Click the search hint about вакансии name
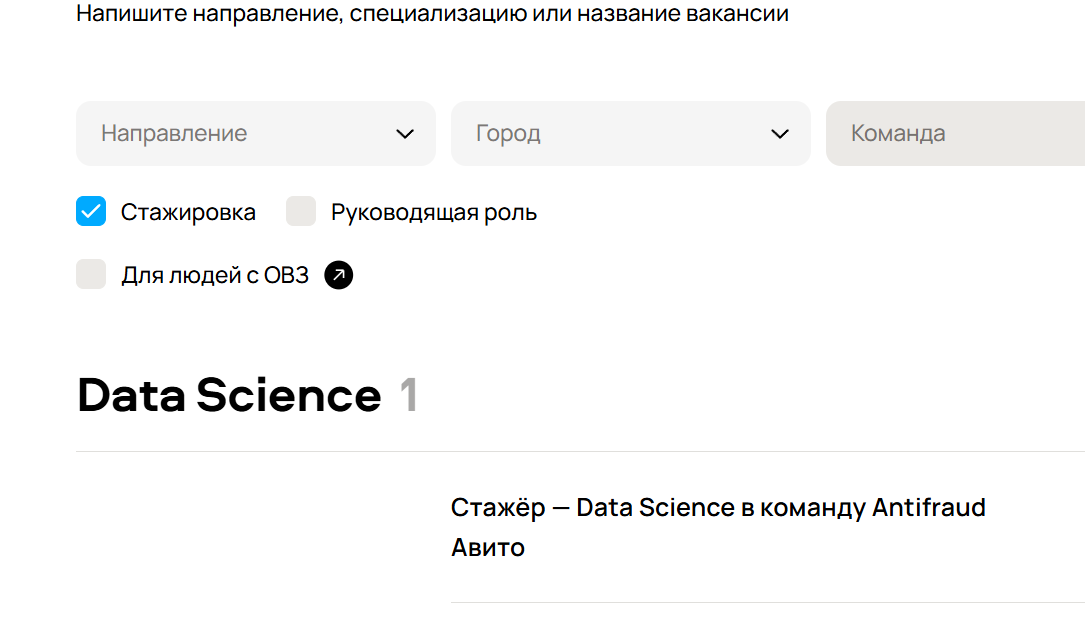This screenshot has height=629, width=1085. [432, 12]
